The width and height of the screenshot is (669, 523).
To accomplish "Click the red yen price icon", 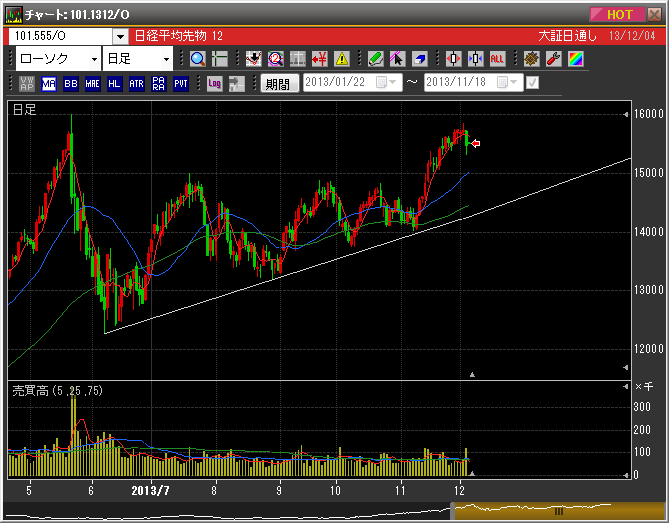I will pos(320,59).
